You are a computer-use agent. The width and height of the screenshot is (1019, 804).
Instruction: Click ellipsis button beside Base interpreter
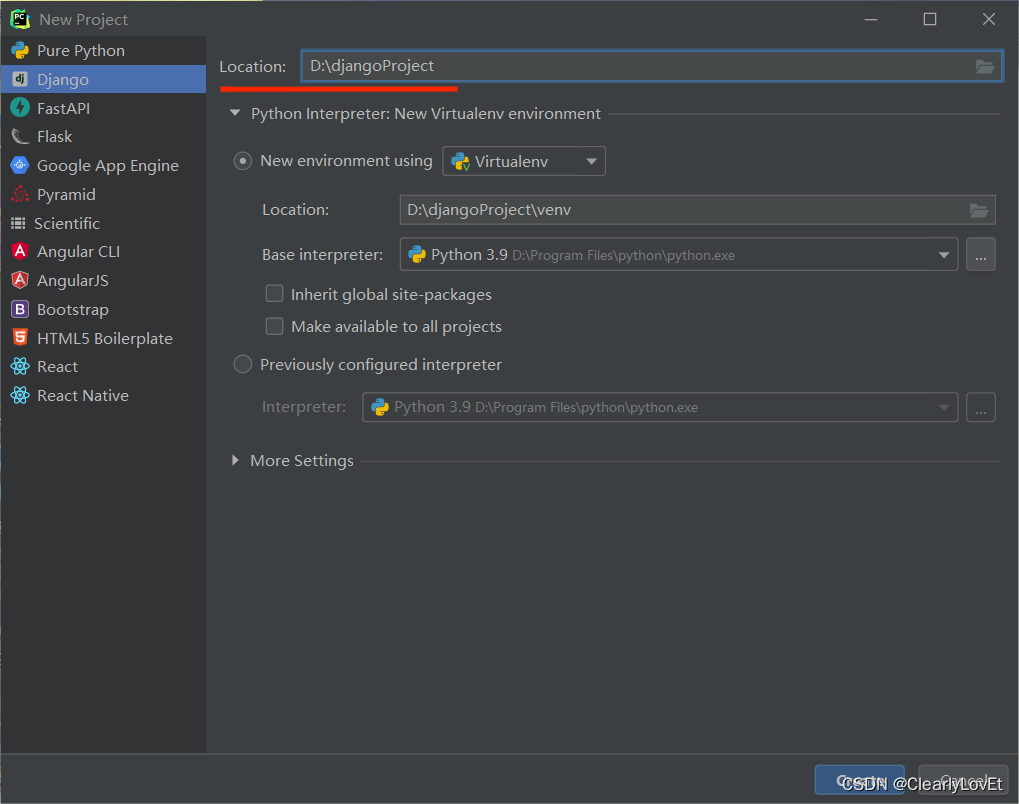(x=981, y=254)
